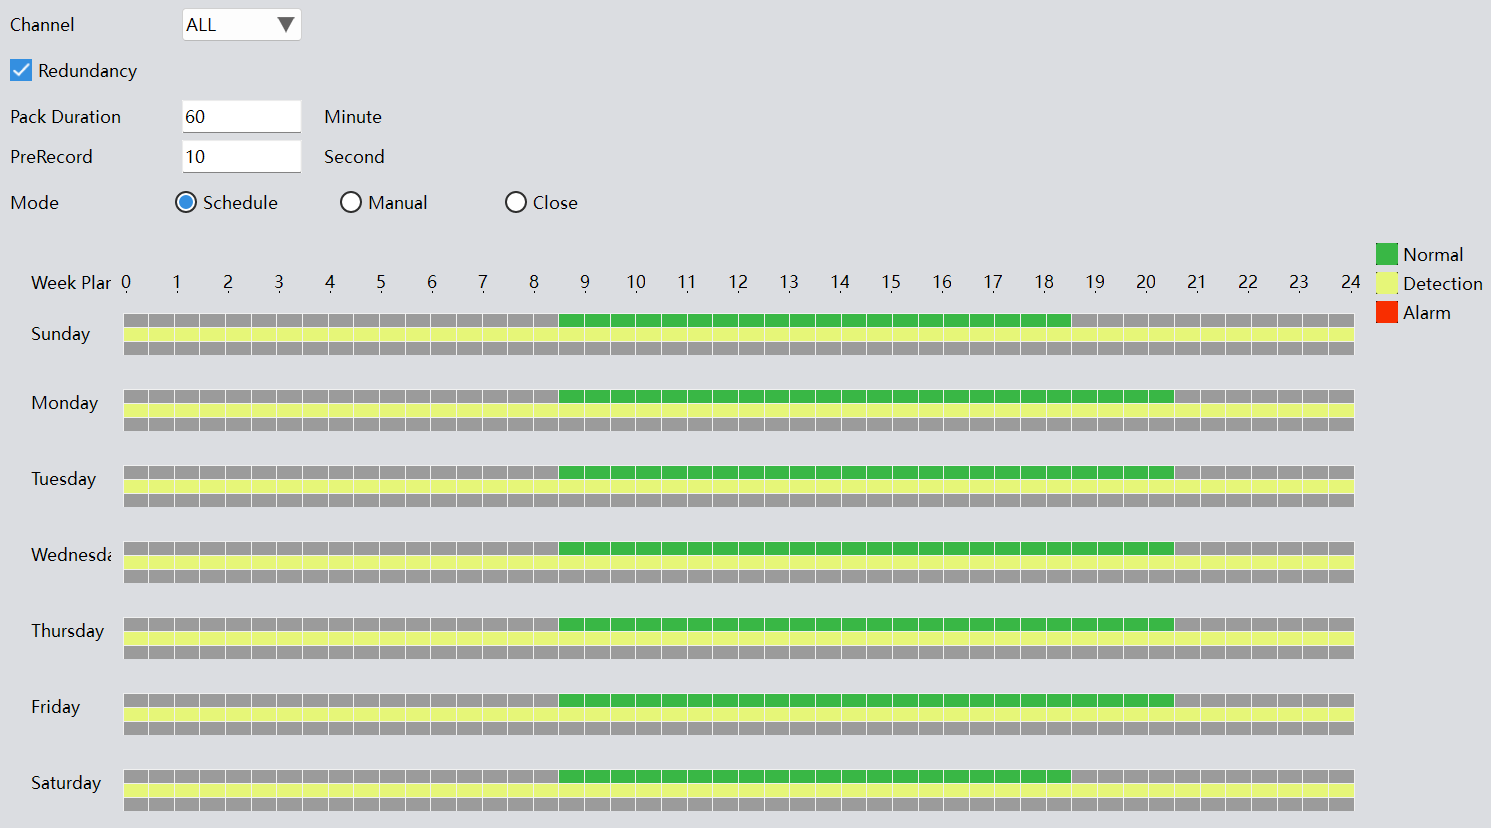
Task: Choose the yellow Detection record type swatch
Action: click(1386, 283)
